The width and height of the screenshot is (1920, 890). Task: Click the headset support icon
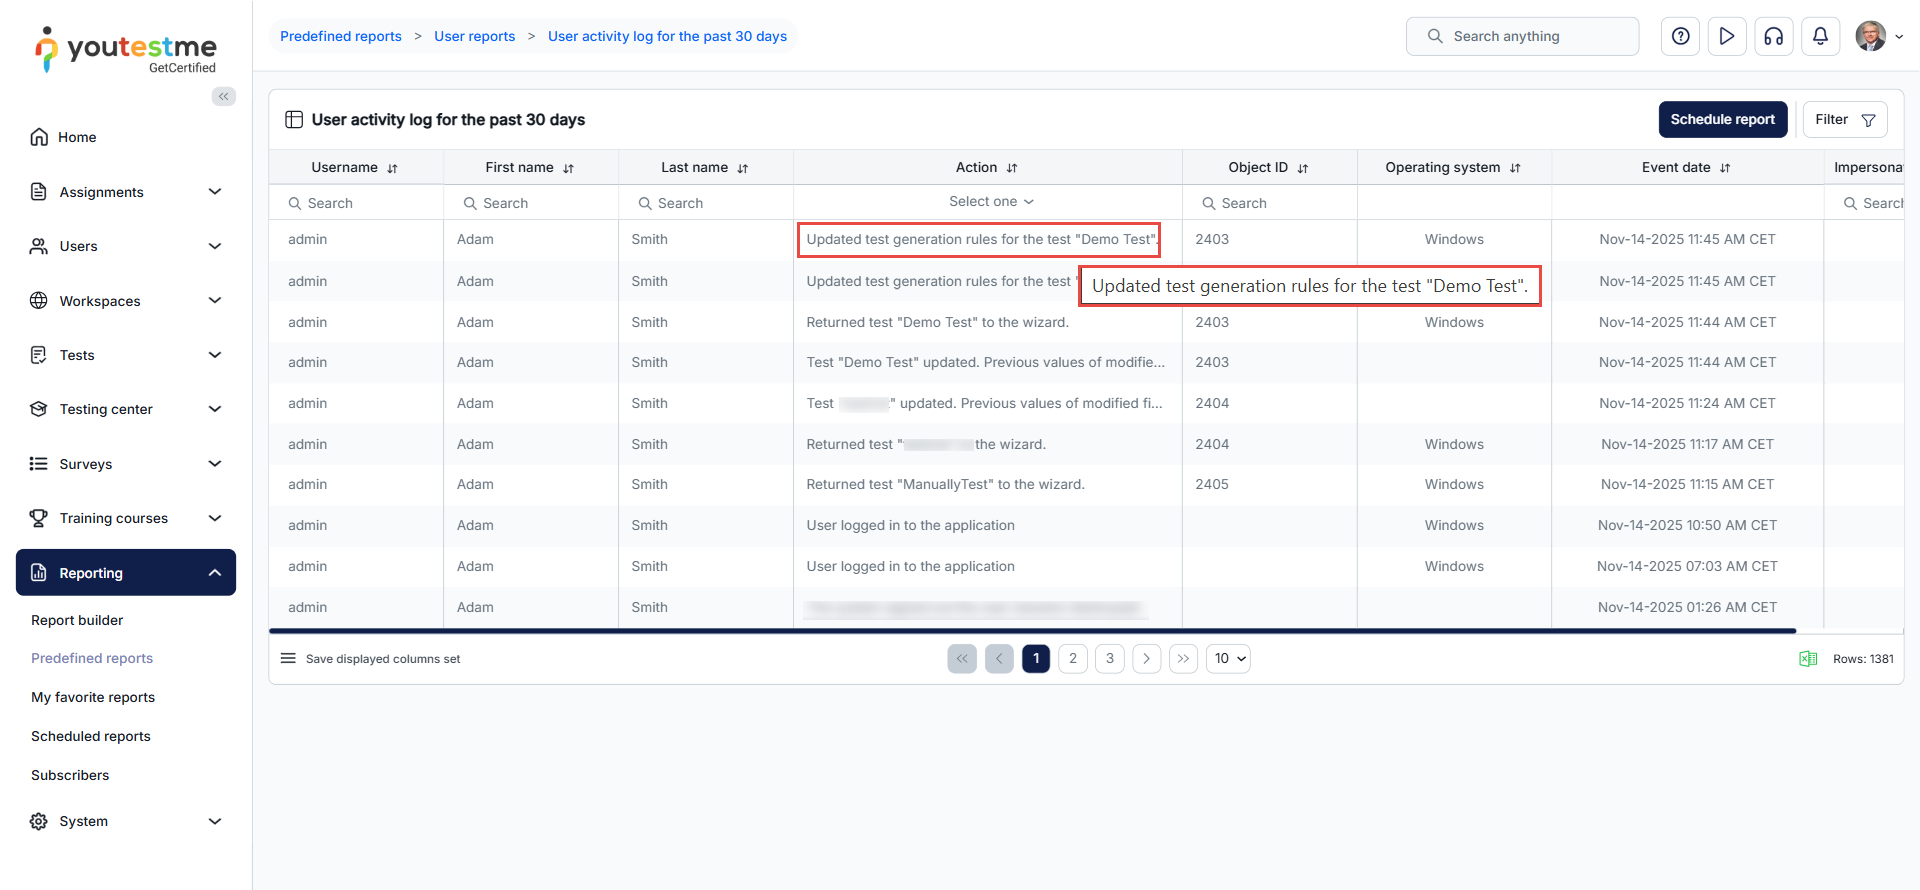point(1773,36)
